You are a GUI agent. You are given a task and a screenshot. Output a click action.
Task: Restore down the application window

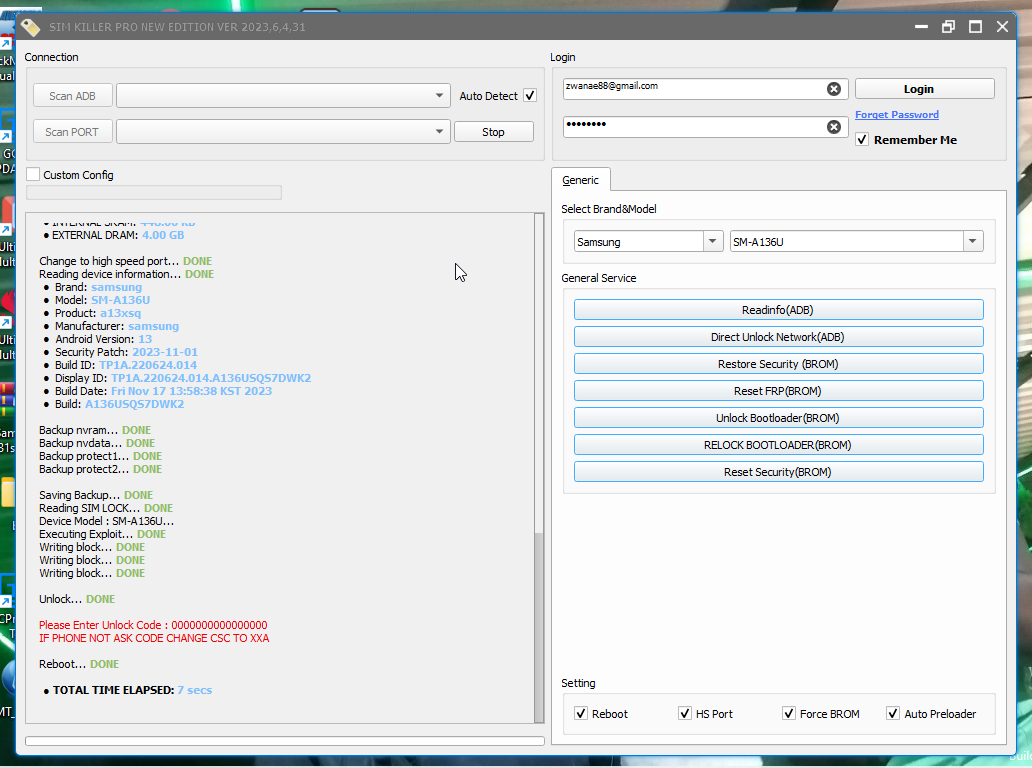[x=948, y=27]
